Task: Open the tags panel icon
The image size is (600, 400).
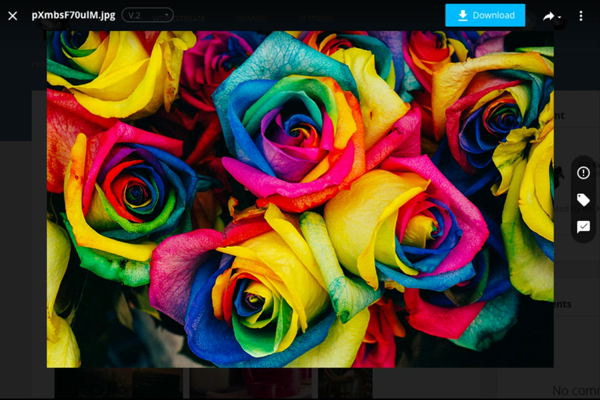Action: pos(583,199)
